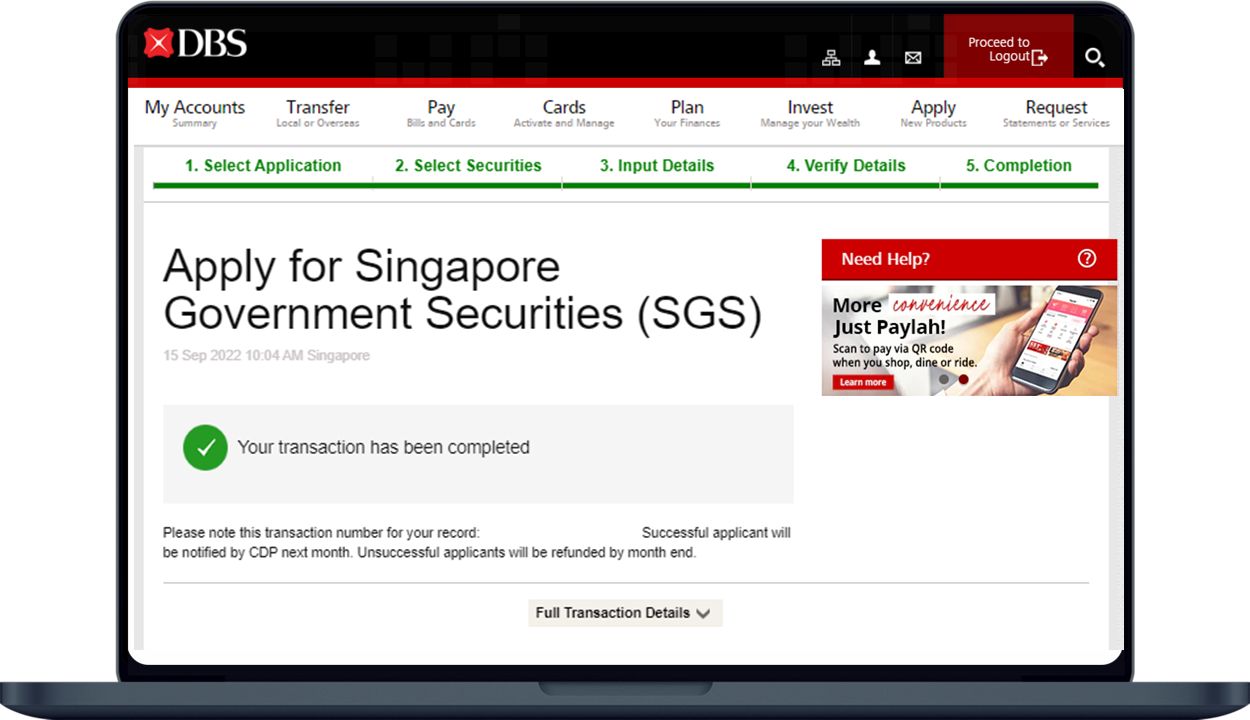
Task: Click Learn more on Paylah banner
Action: [863, 382]
